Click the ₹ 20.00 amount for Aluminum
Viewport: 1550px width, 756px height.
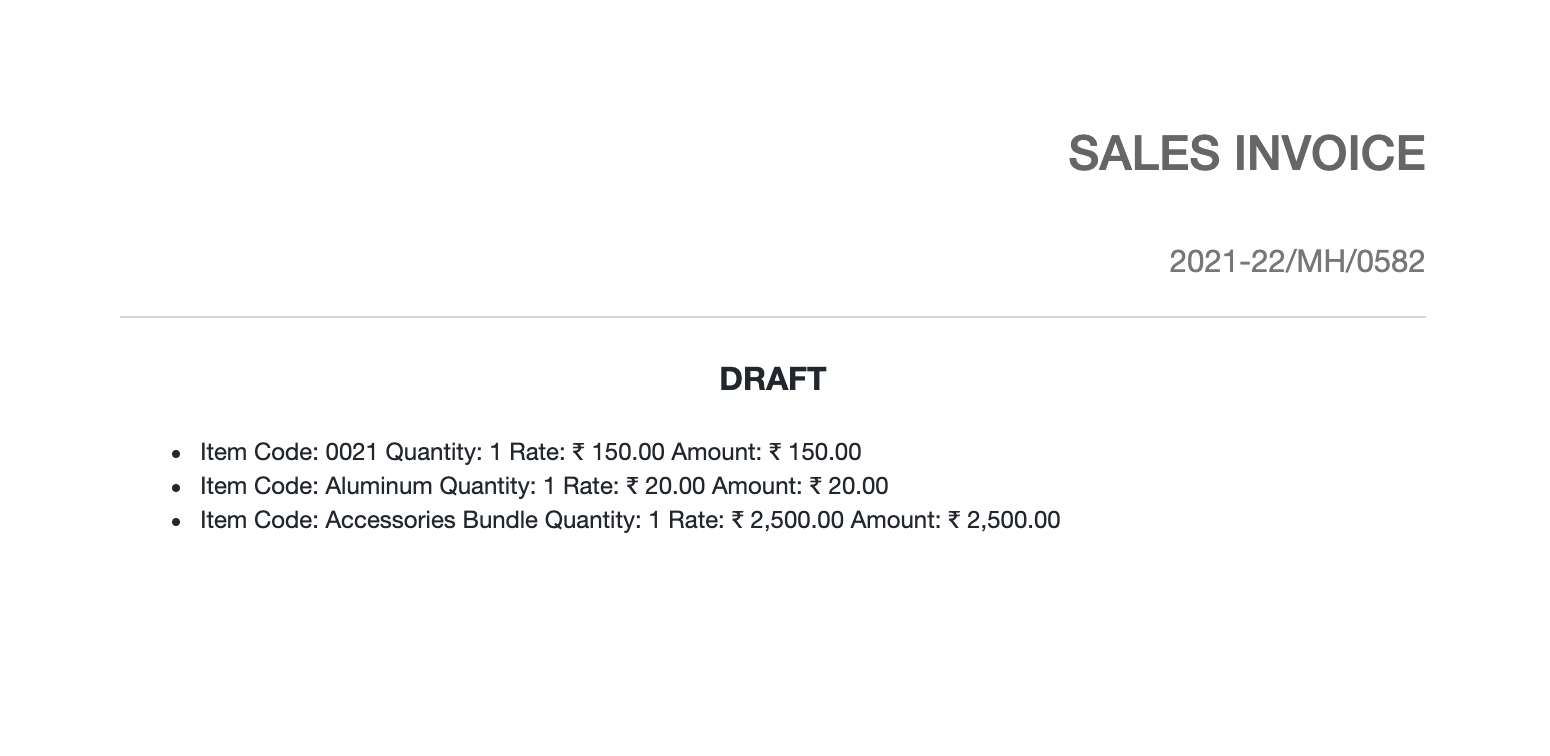coord(848,486)
